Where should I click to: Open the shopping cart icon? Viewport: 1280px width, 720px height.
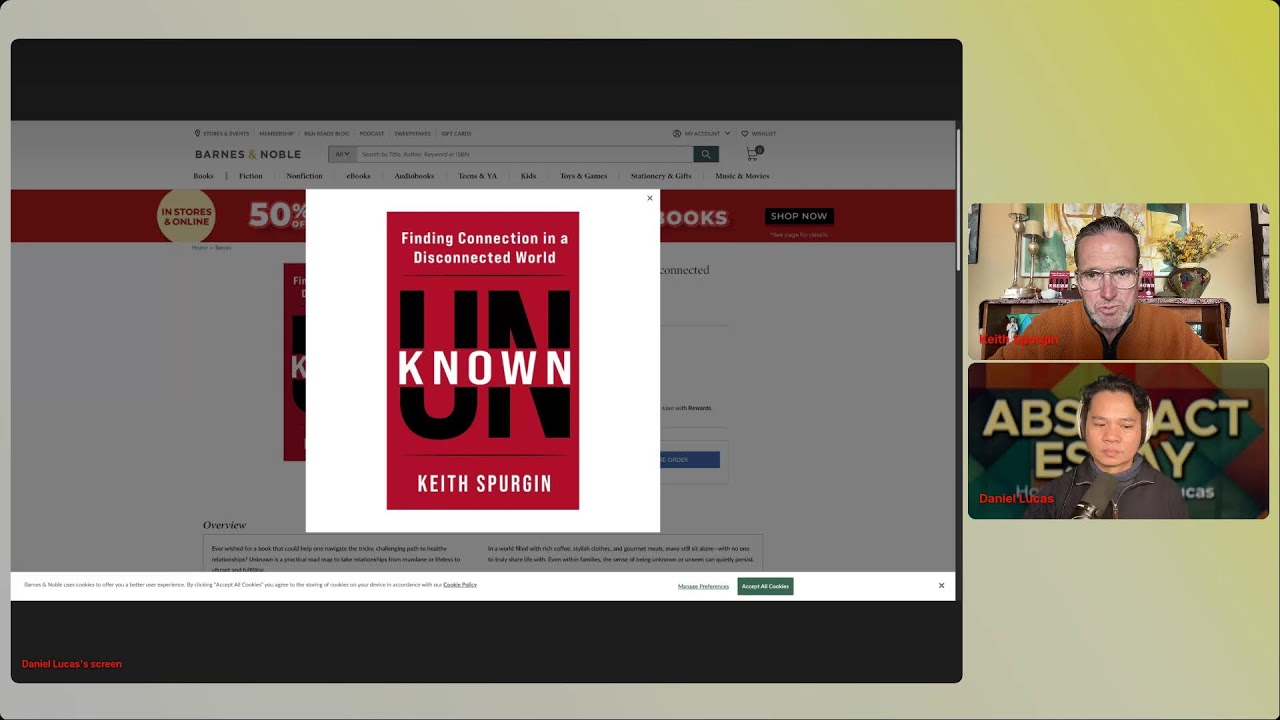pyautogui.click(x=753, y=154)
